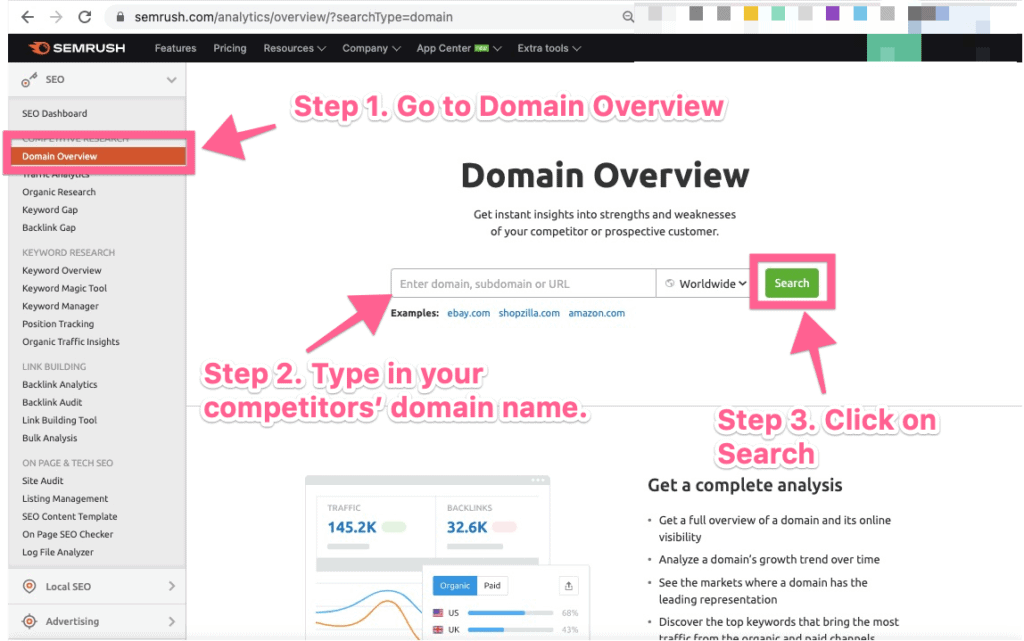Expand the Local SEO section arrow
Viewport: 1024px width, 641px height.
[x=172, y=586]
